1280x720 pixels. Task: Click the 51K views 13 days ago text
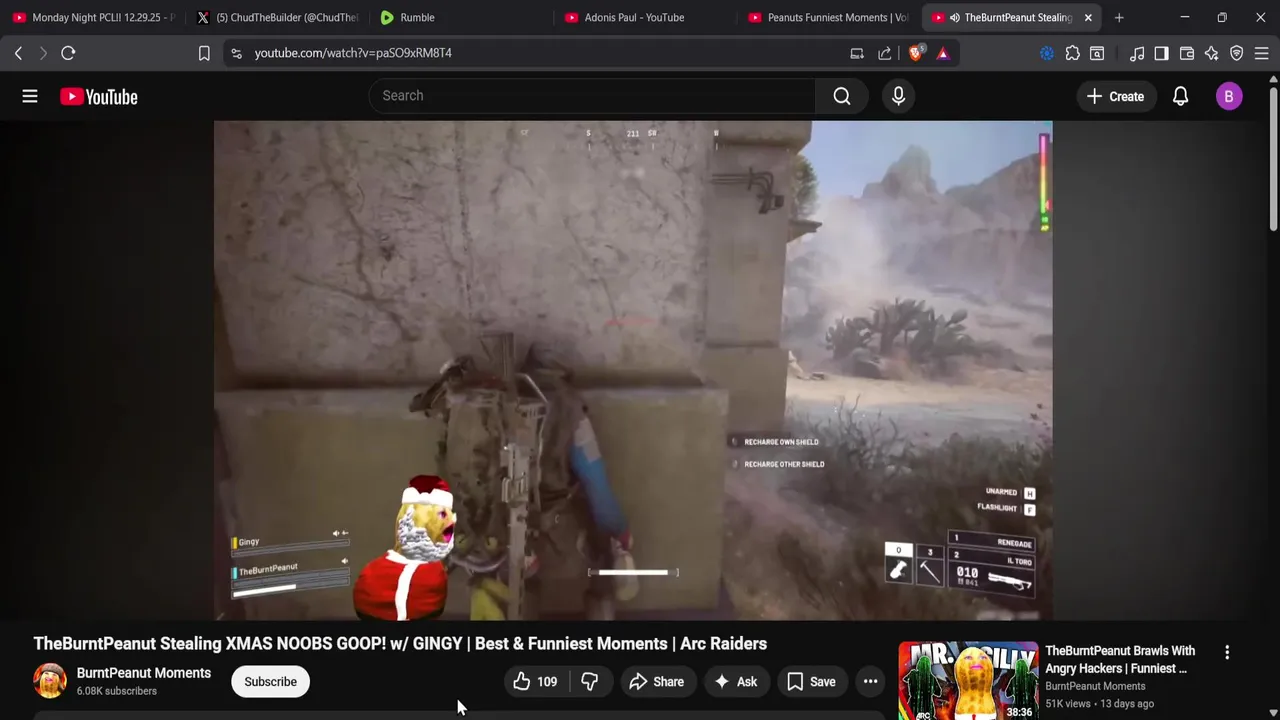[1099, 704]
